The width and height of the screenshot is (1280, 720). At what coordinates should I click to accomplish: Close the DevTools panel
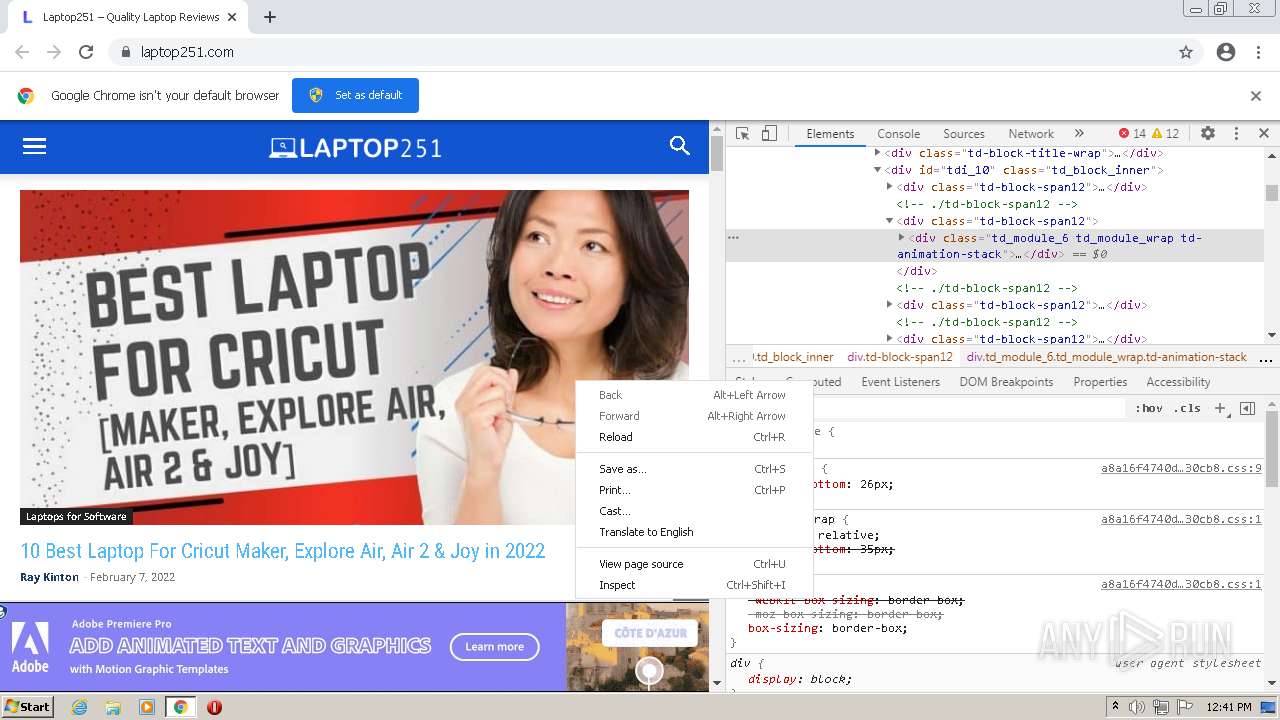coord(1263,133)
